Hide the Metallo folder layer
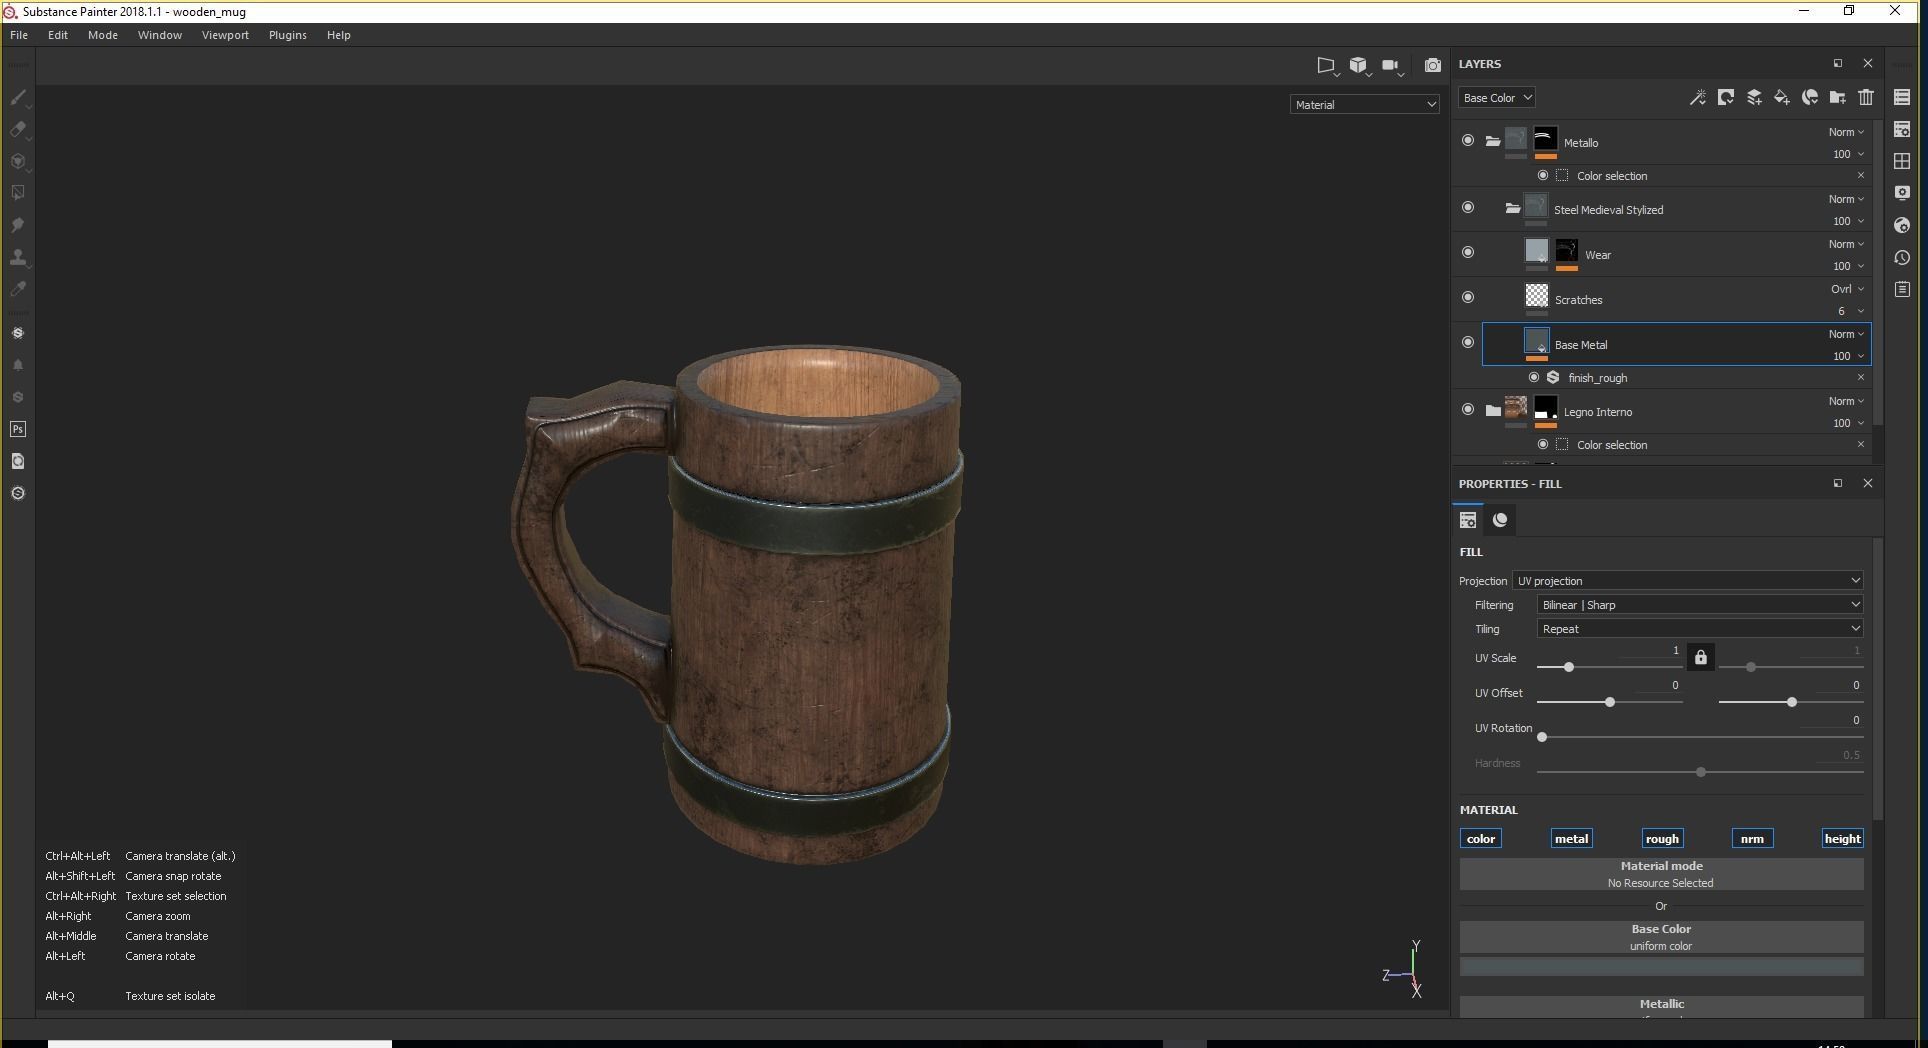Screen dimensions: 1928x1048 (x=1468, y=141)
